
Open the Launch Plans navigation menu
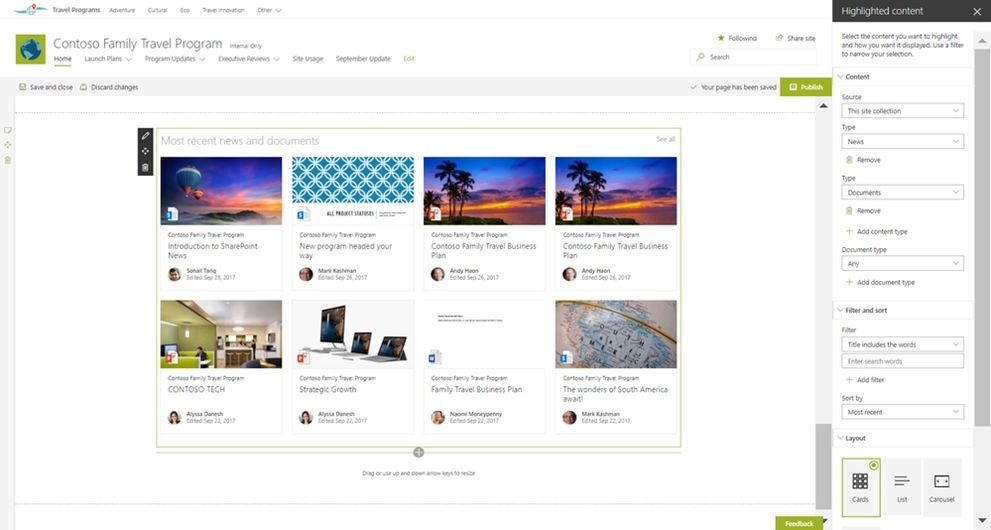click(x=108, y=59)
